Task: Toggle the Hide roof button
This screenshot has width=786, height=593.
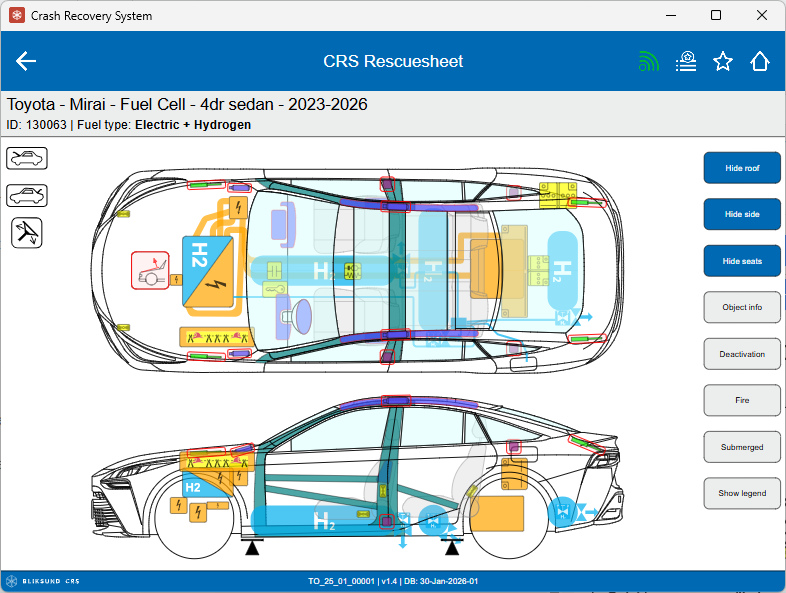Action: click(x=741, y=168)
